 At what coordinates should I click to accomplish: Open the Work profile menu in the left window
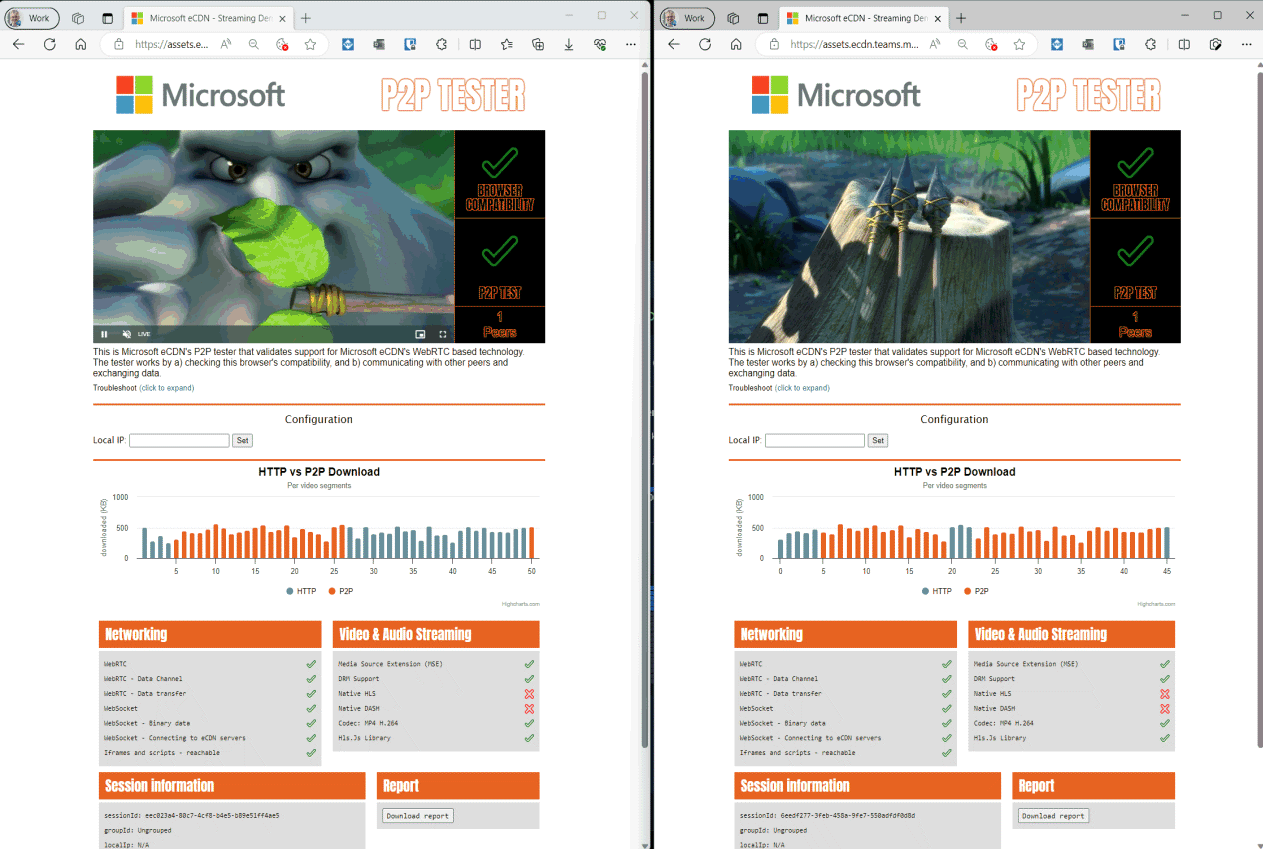click(x=30, y=18)
